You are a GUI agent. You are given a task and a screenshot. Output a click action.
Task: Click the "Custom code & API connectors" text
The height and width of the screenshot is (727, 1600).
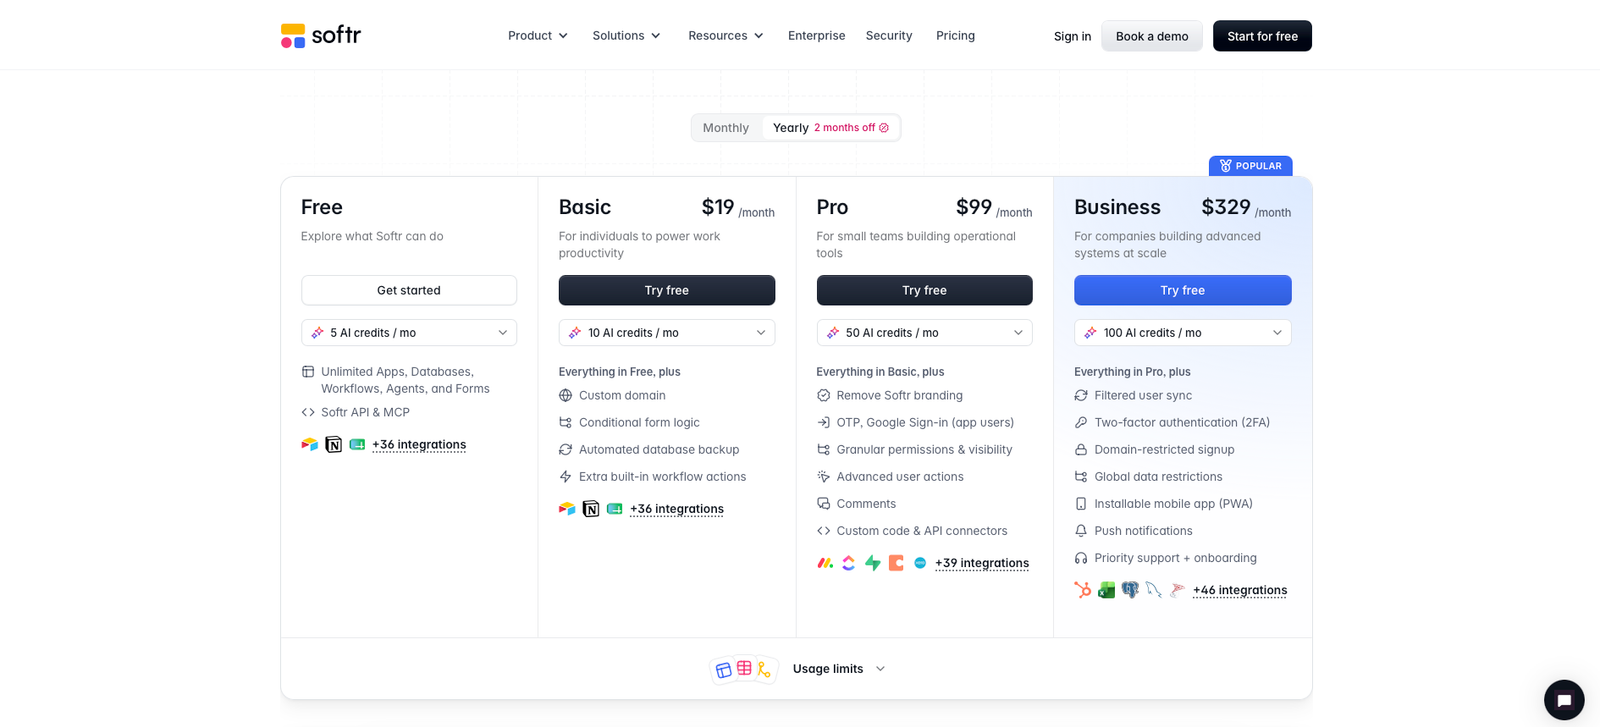(922, 531)
